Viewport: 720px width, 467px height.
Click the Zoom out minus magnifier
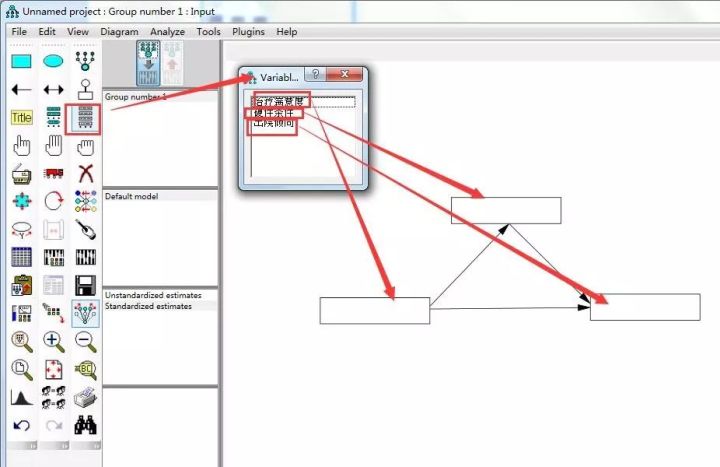tap(85, 342)
